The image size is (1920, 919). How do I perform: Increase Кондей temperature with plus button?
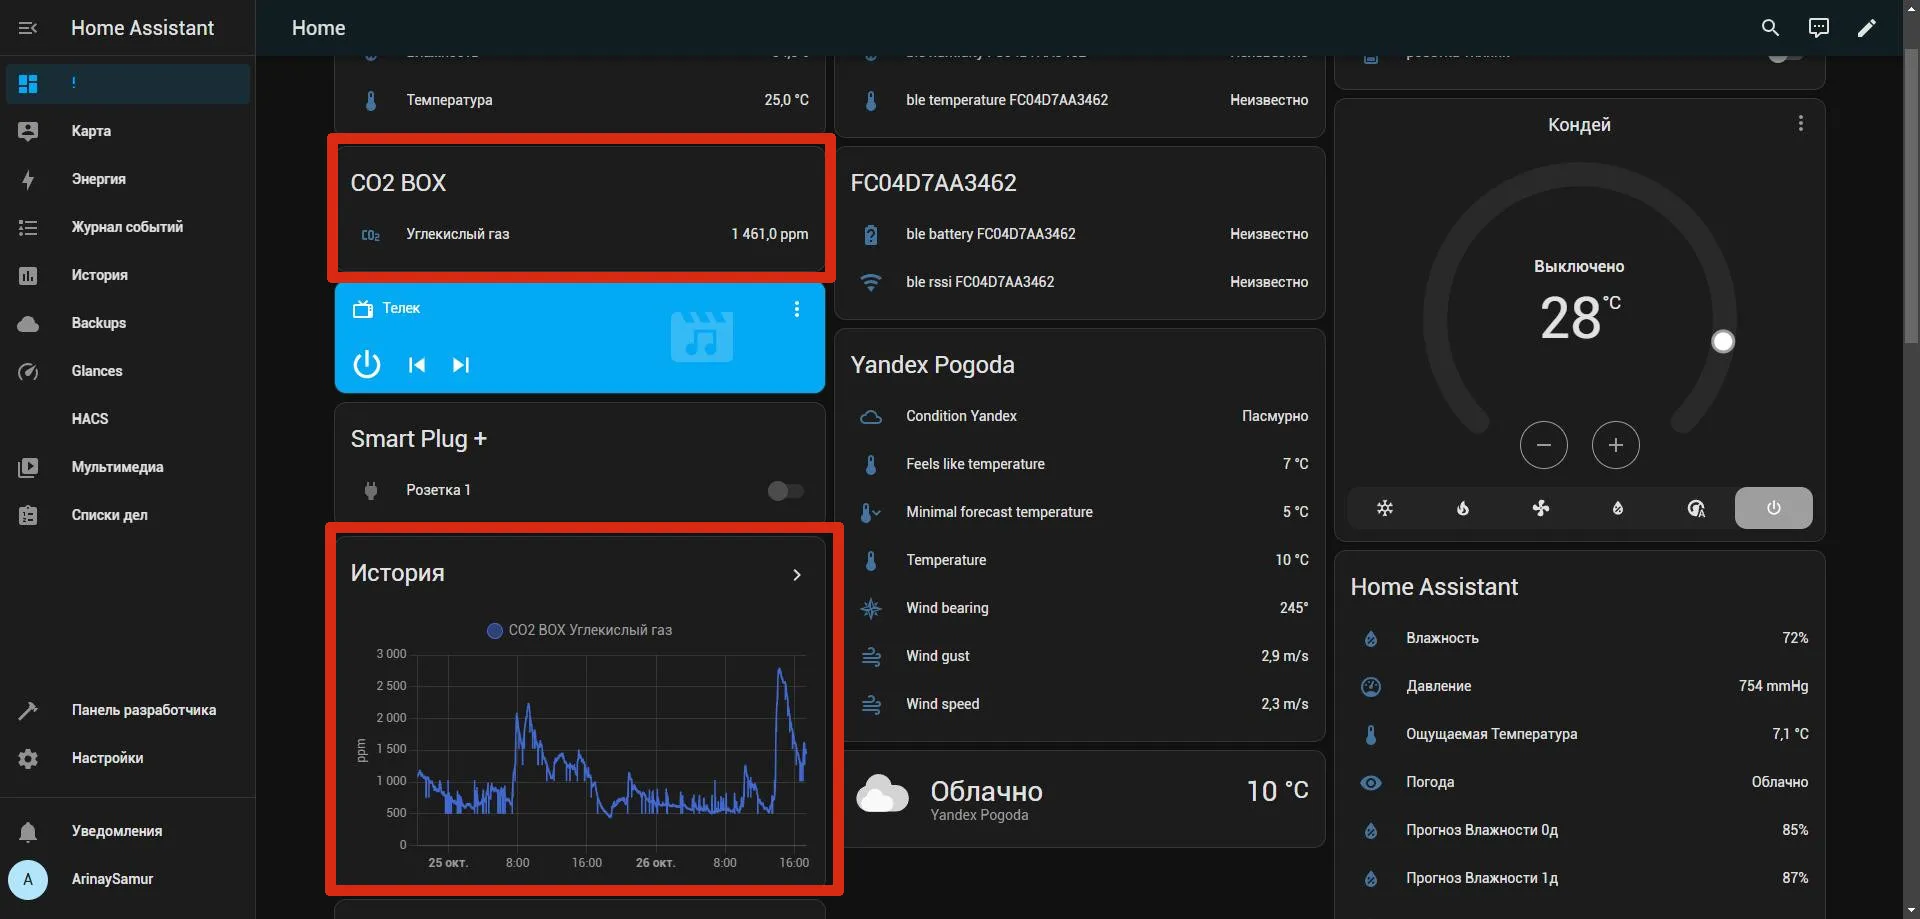coord(1616,445)
